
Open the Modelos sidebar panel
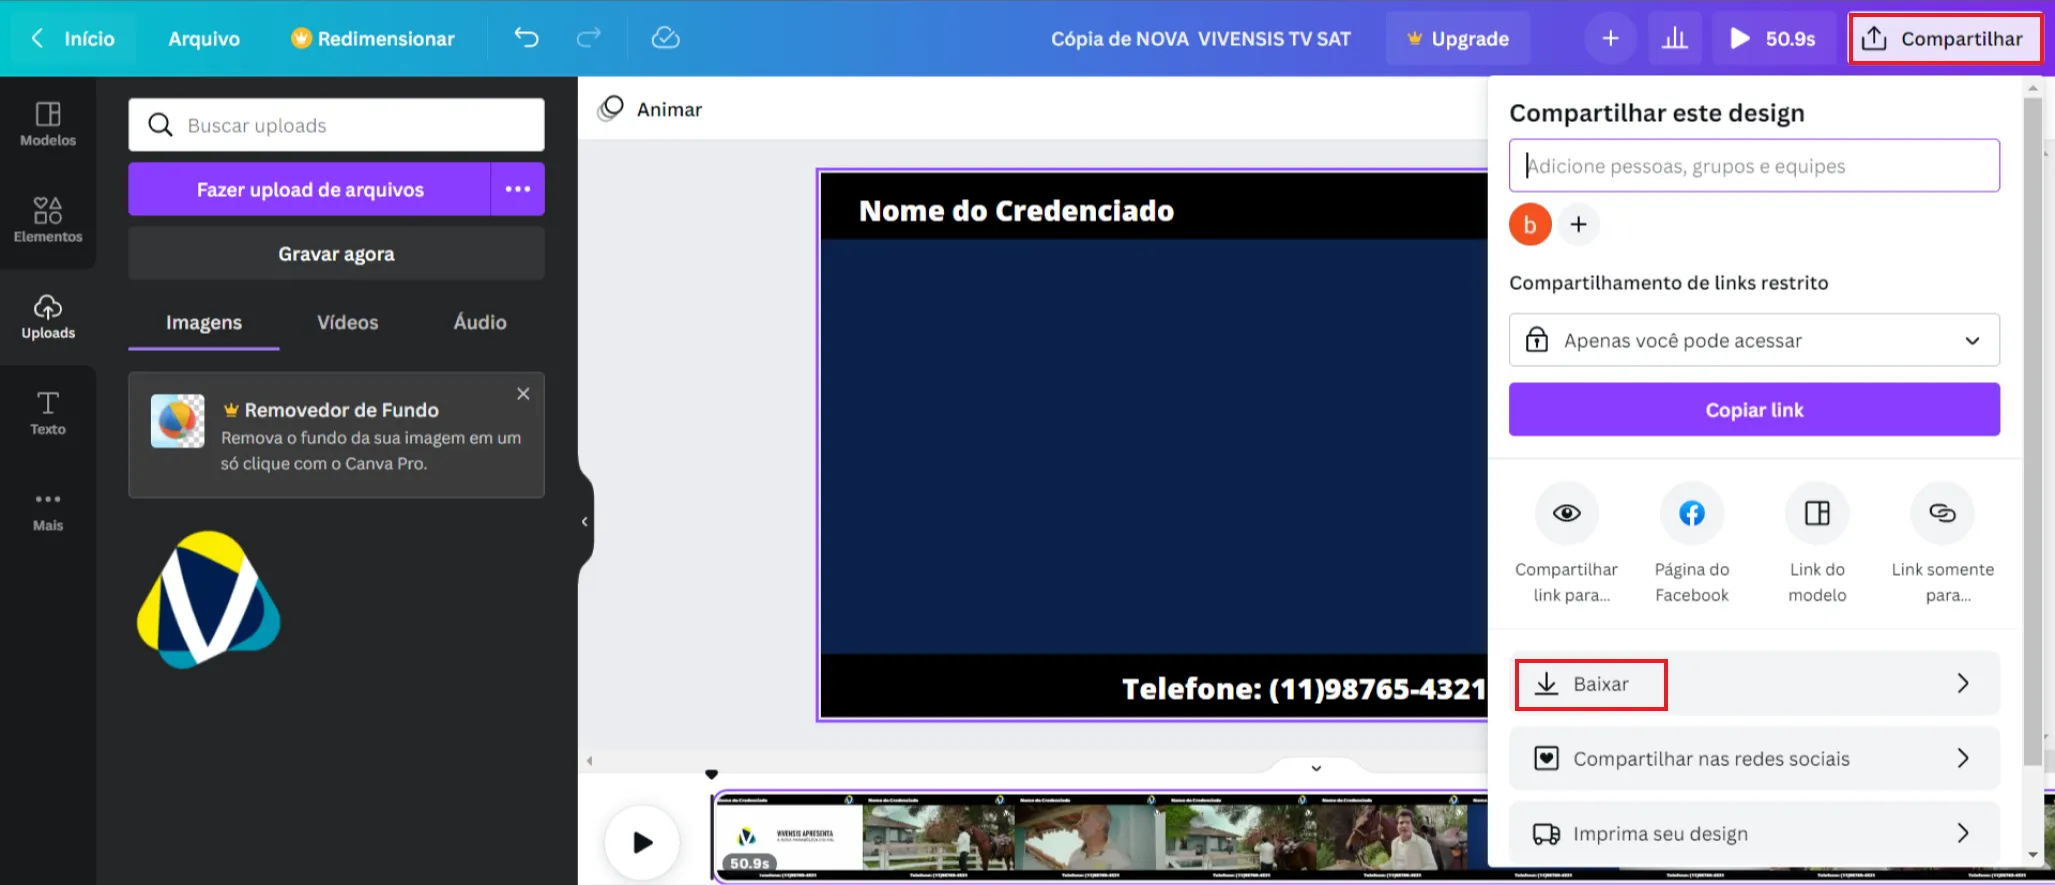coord(48,124)
